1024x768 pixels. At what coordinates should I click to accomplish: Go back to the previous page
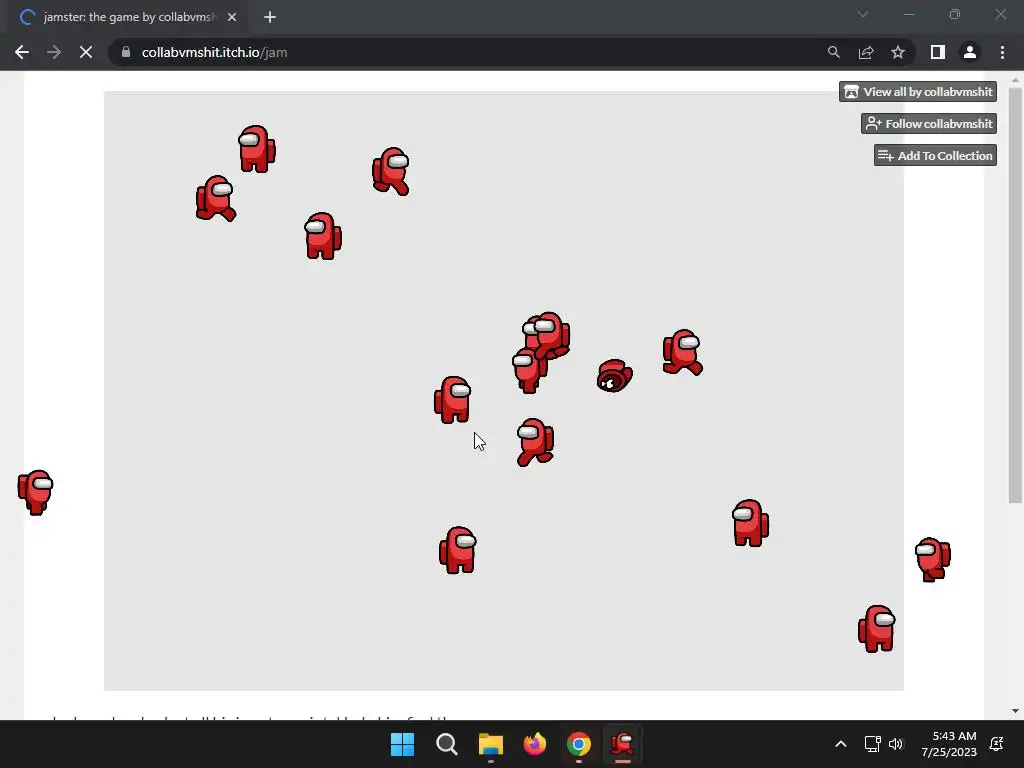22,52
